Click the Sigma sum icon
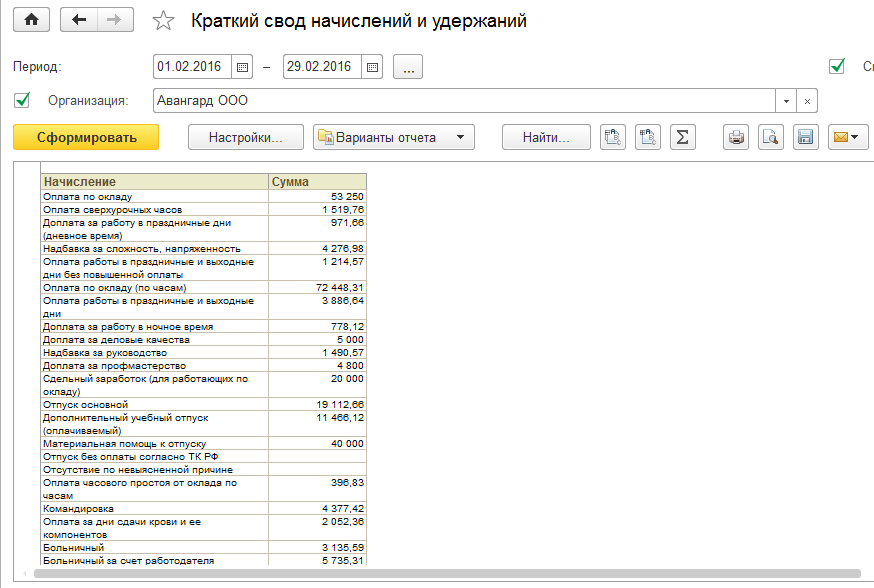The width and height of the screenshot is (874, 588). point(682,137)
